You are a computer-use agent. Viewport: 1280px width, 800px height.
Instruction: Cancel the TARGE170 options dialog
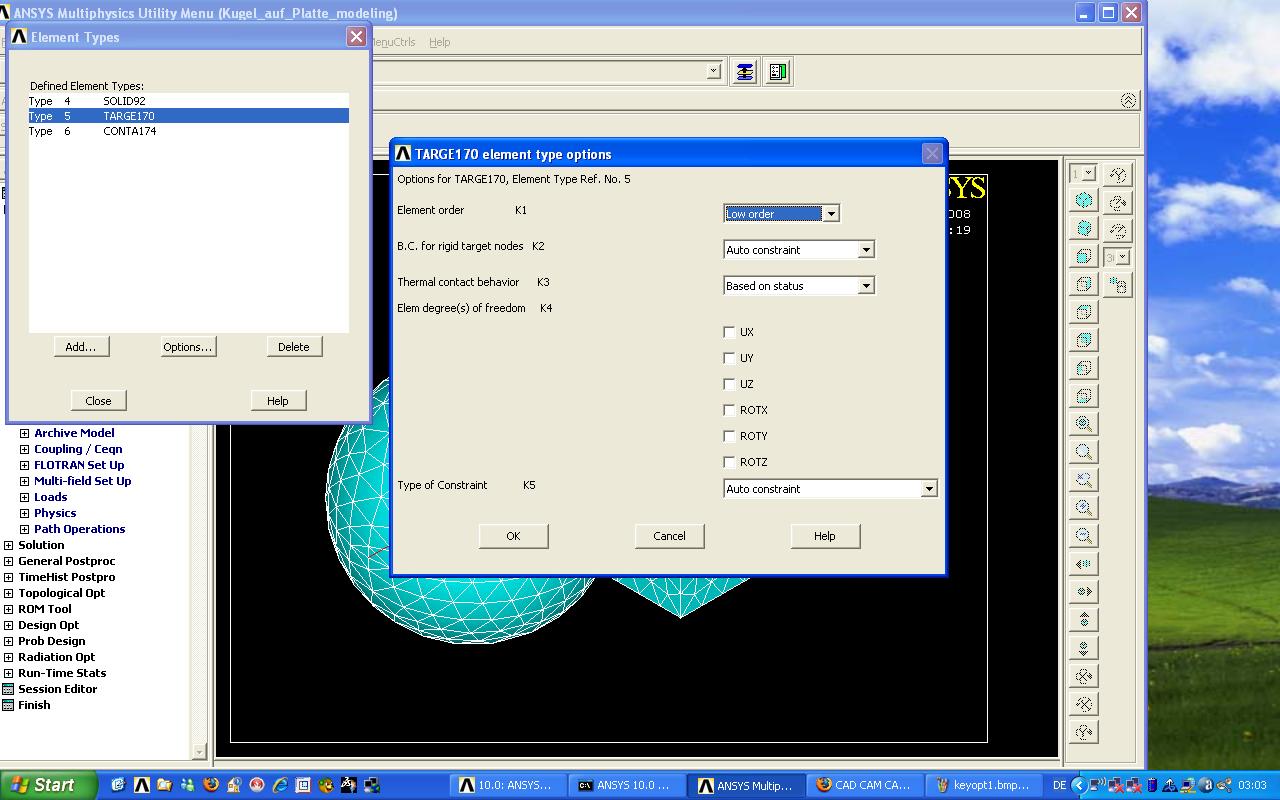pos(669,536)
